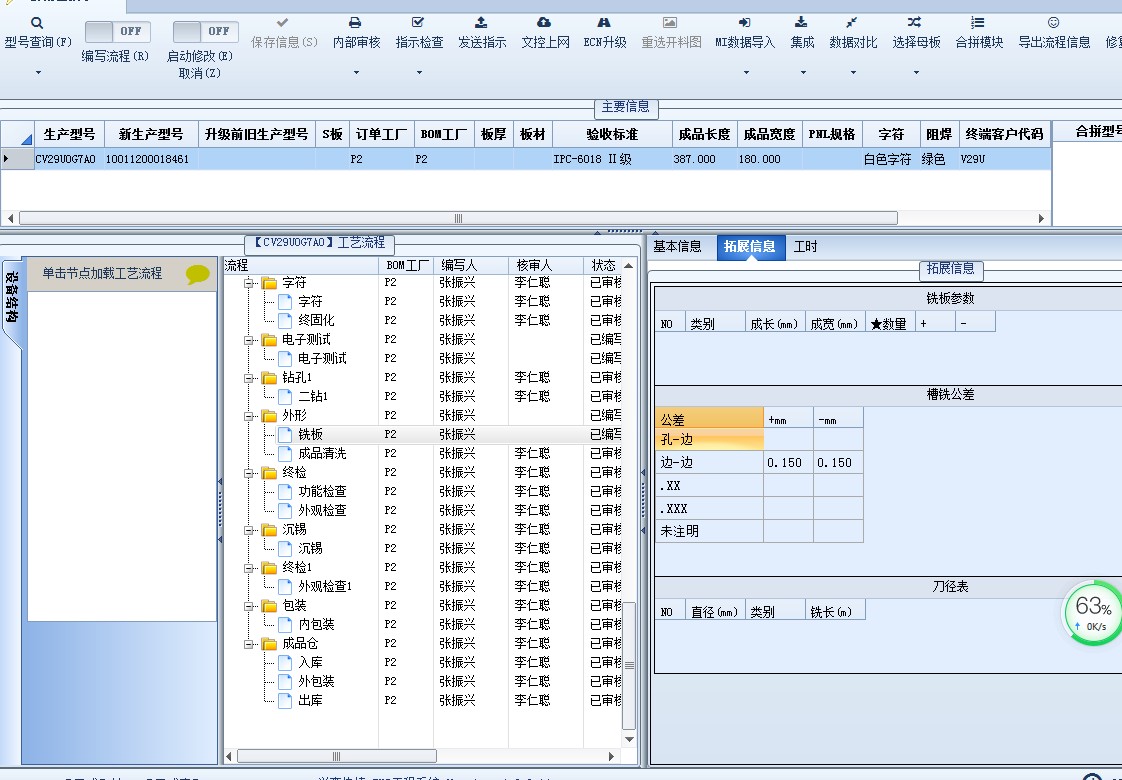Image resolution: width=1122 pixels, height=780 pixels.
Task: Click the 63% network speed indicator
Action: coord(1092,613)
